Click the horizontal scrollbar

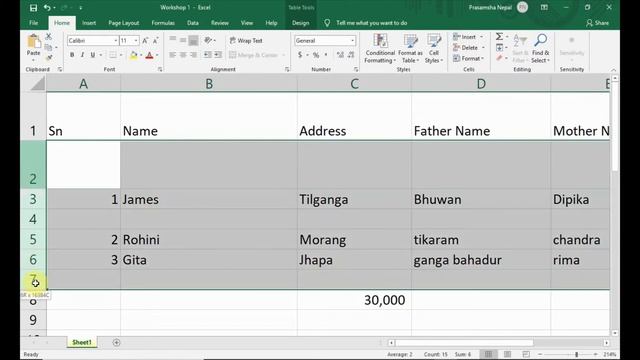[464, 343]
